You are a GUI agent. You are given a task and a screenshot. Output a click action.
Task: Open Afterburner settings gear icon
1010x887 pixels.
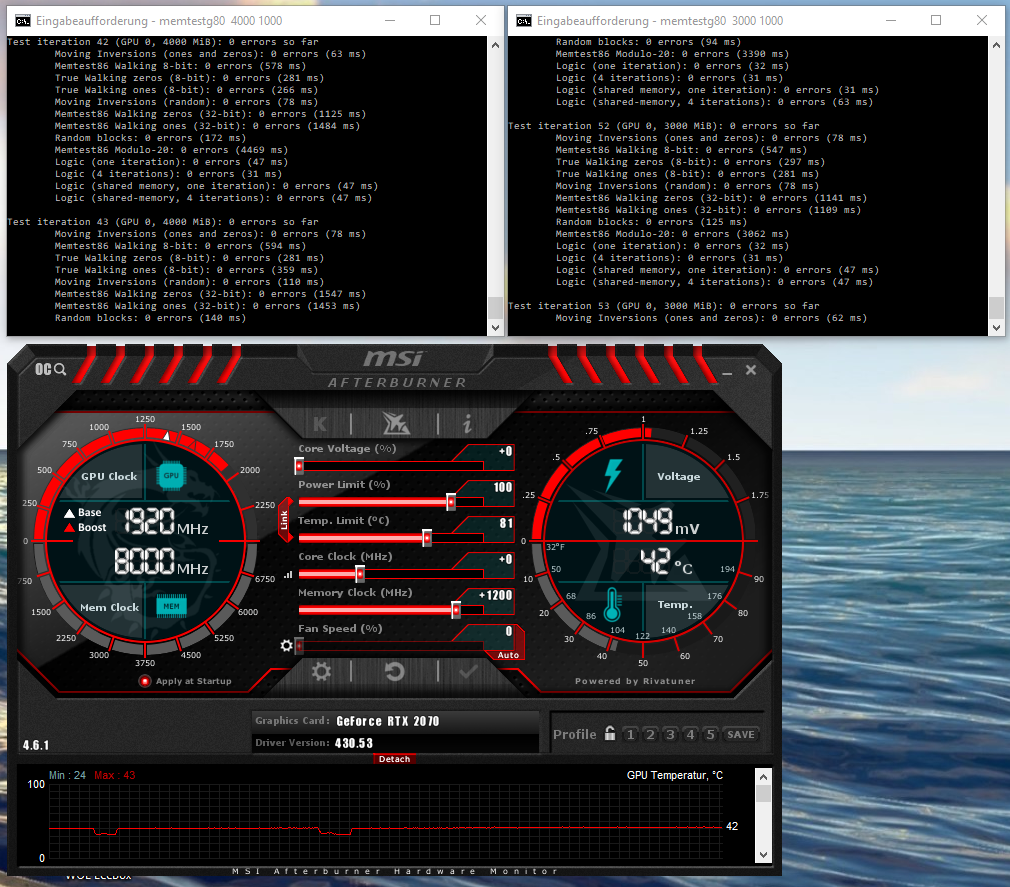click(x=321, y=672)
